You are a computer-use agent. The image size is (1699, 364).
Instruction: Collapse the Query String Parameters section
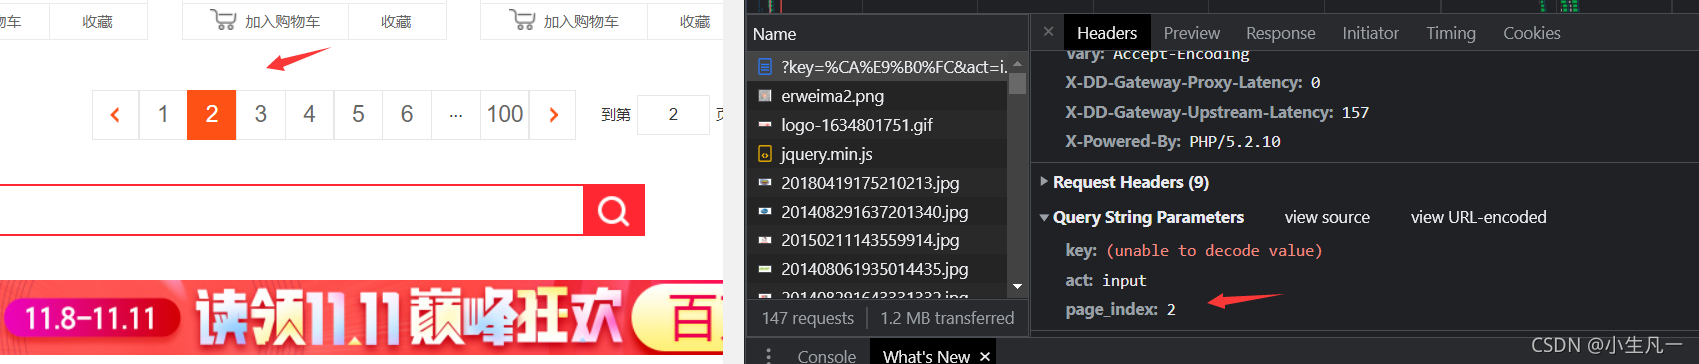point(1044,217)
